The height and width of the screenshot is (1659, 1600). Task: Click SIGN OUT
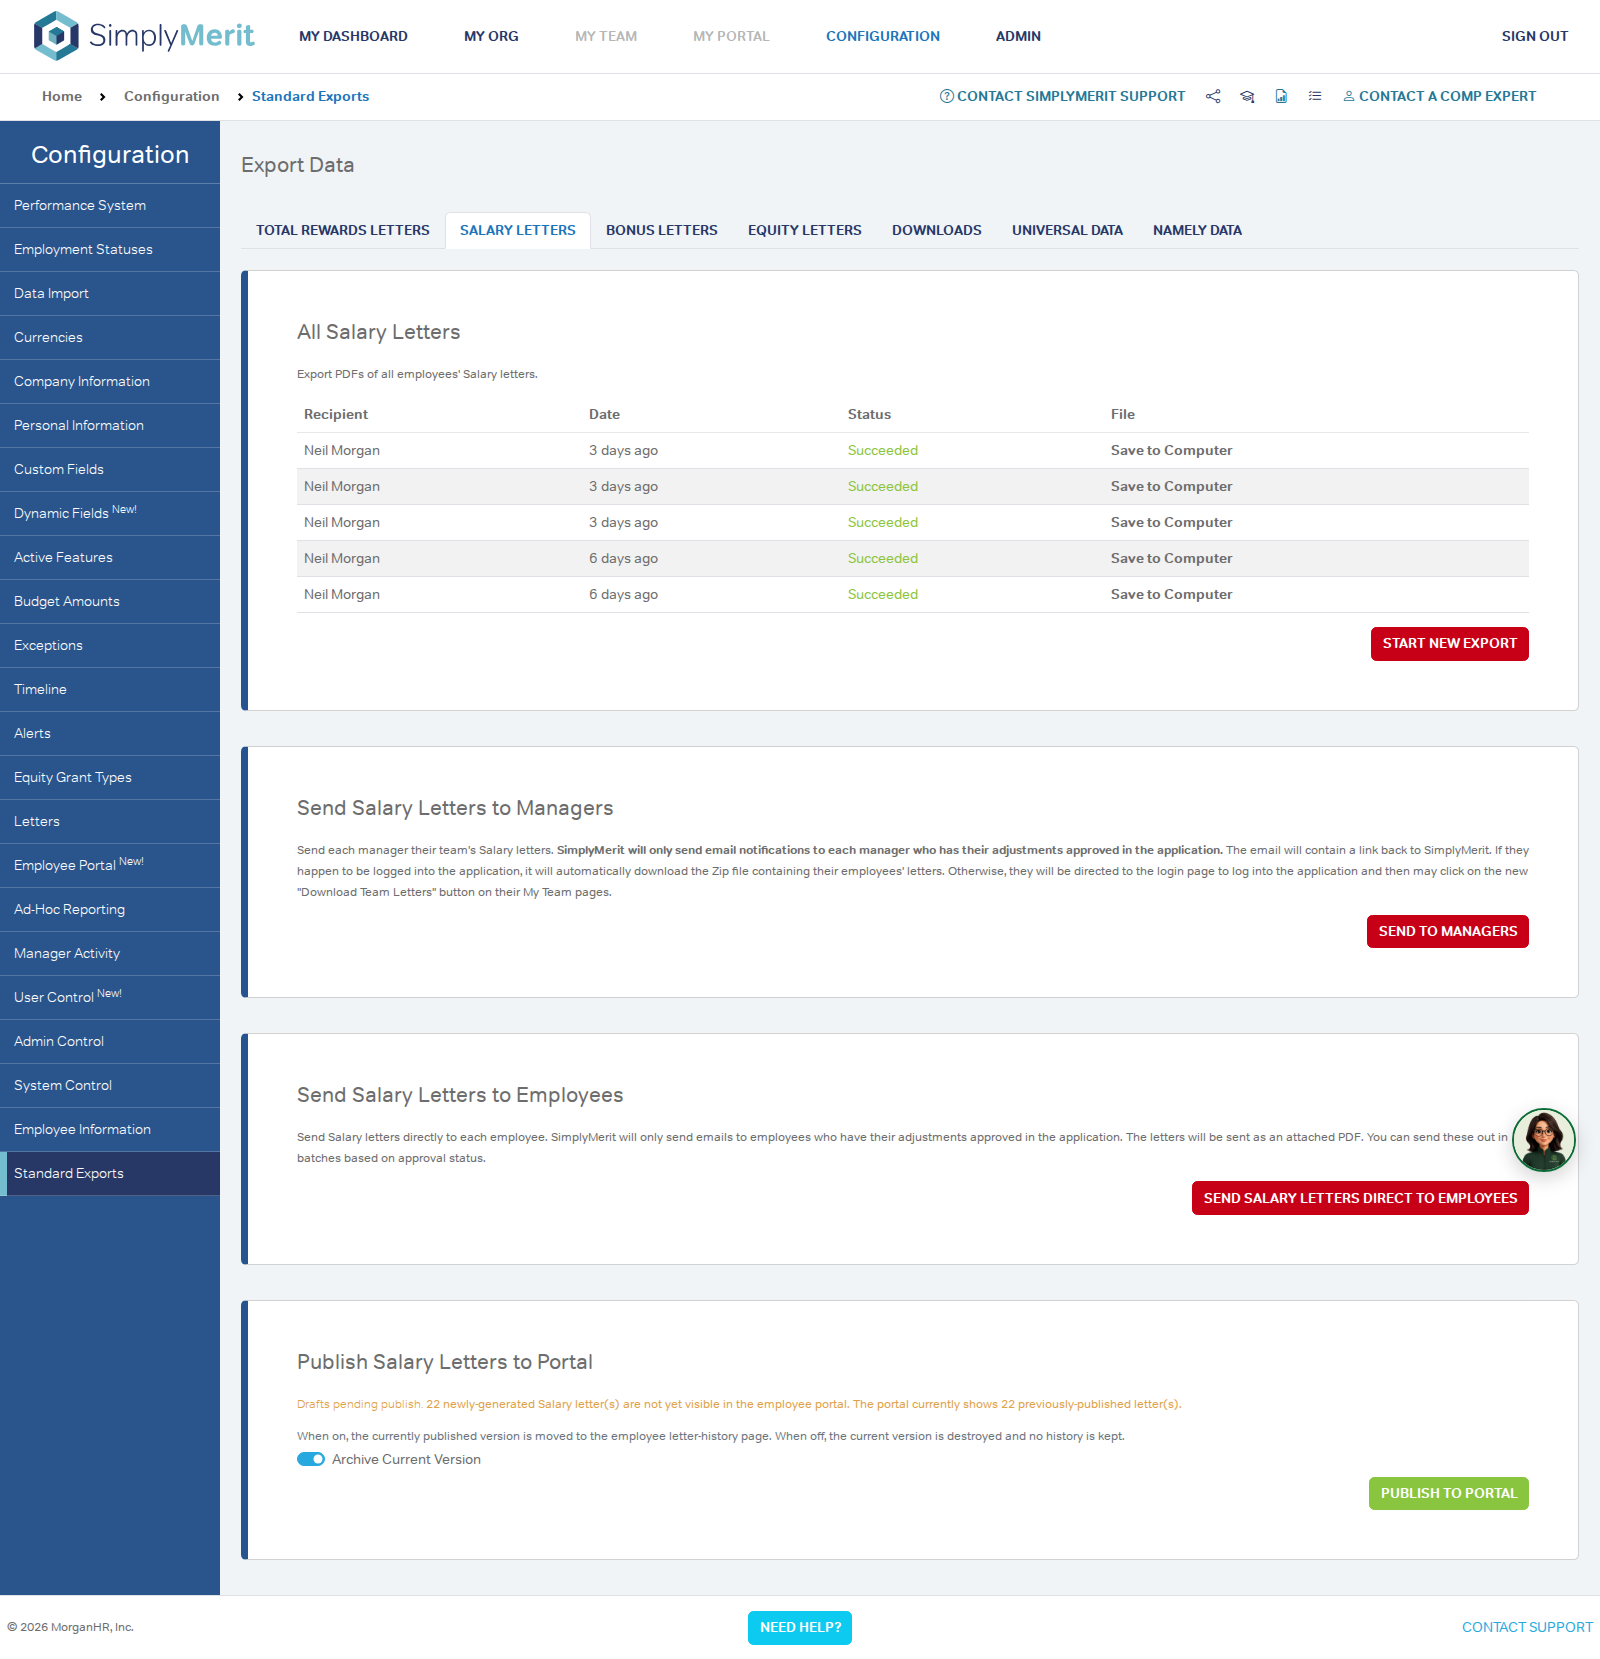[x=1535, y=36]
